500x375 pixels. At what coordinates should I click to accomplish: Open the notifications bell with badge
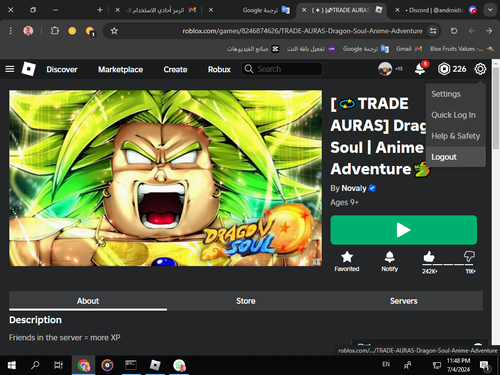coord(420,69)
